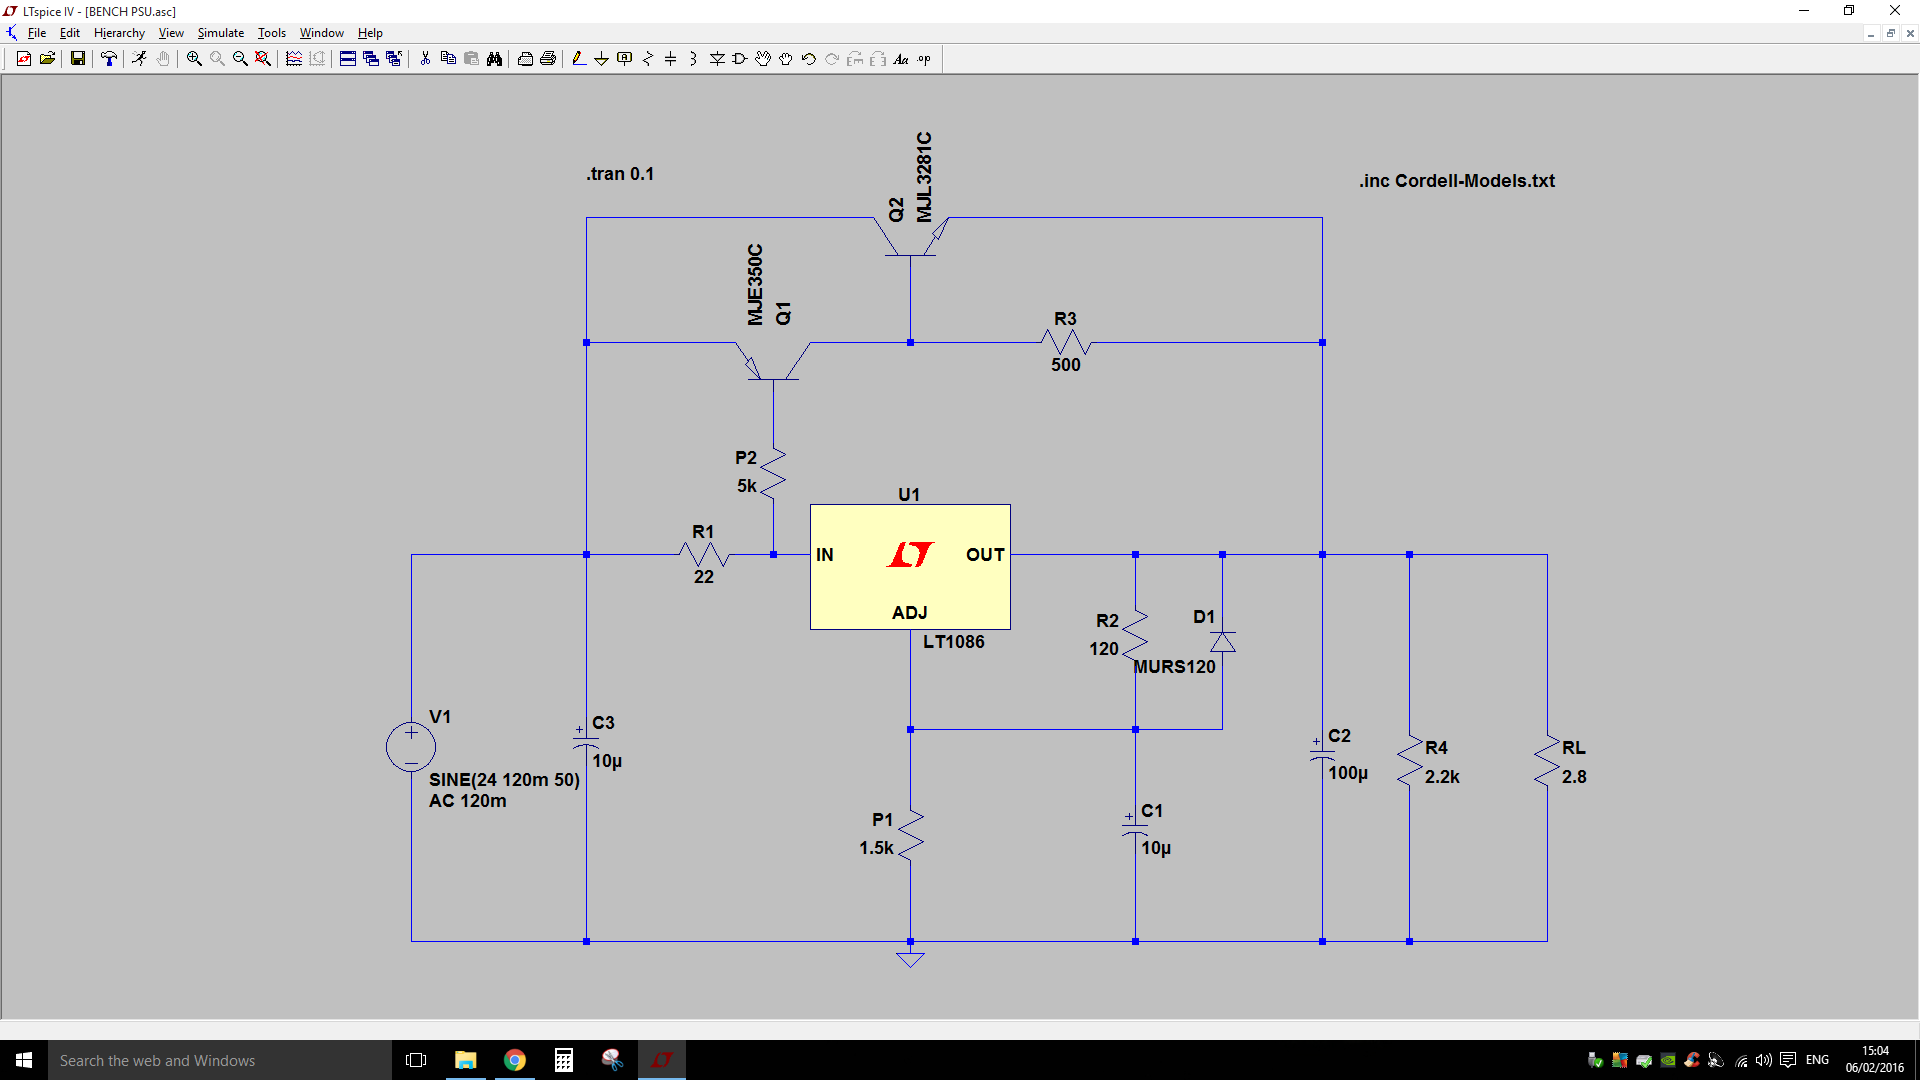Tile windows horizontally from the toolbar
Image resolution: width=1920 pixels, height=1080 pixels.
[x=348, y=59]
